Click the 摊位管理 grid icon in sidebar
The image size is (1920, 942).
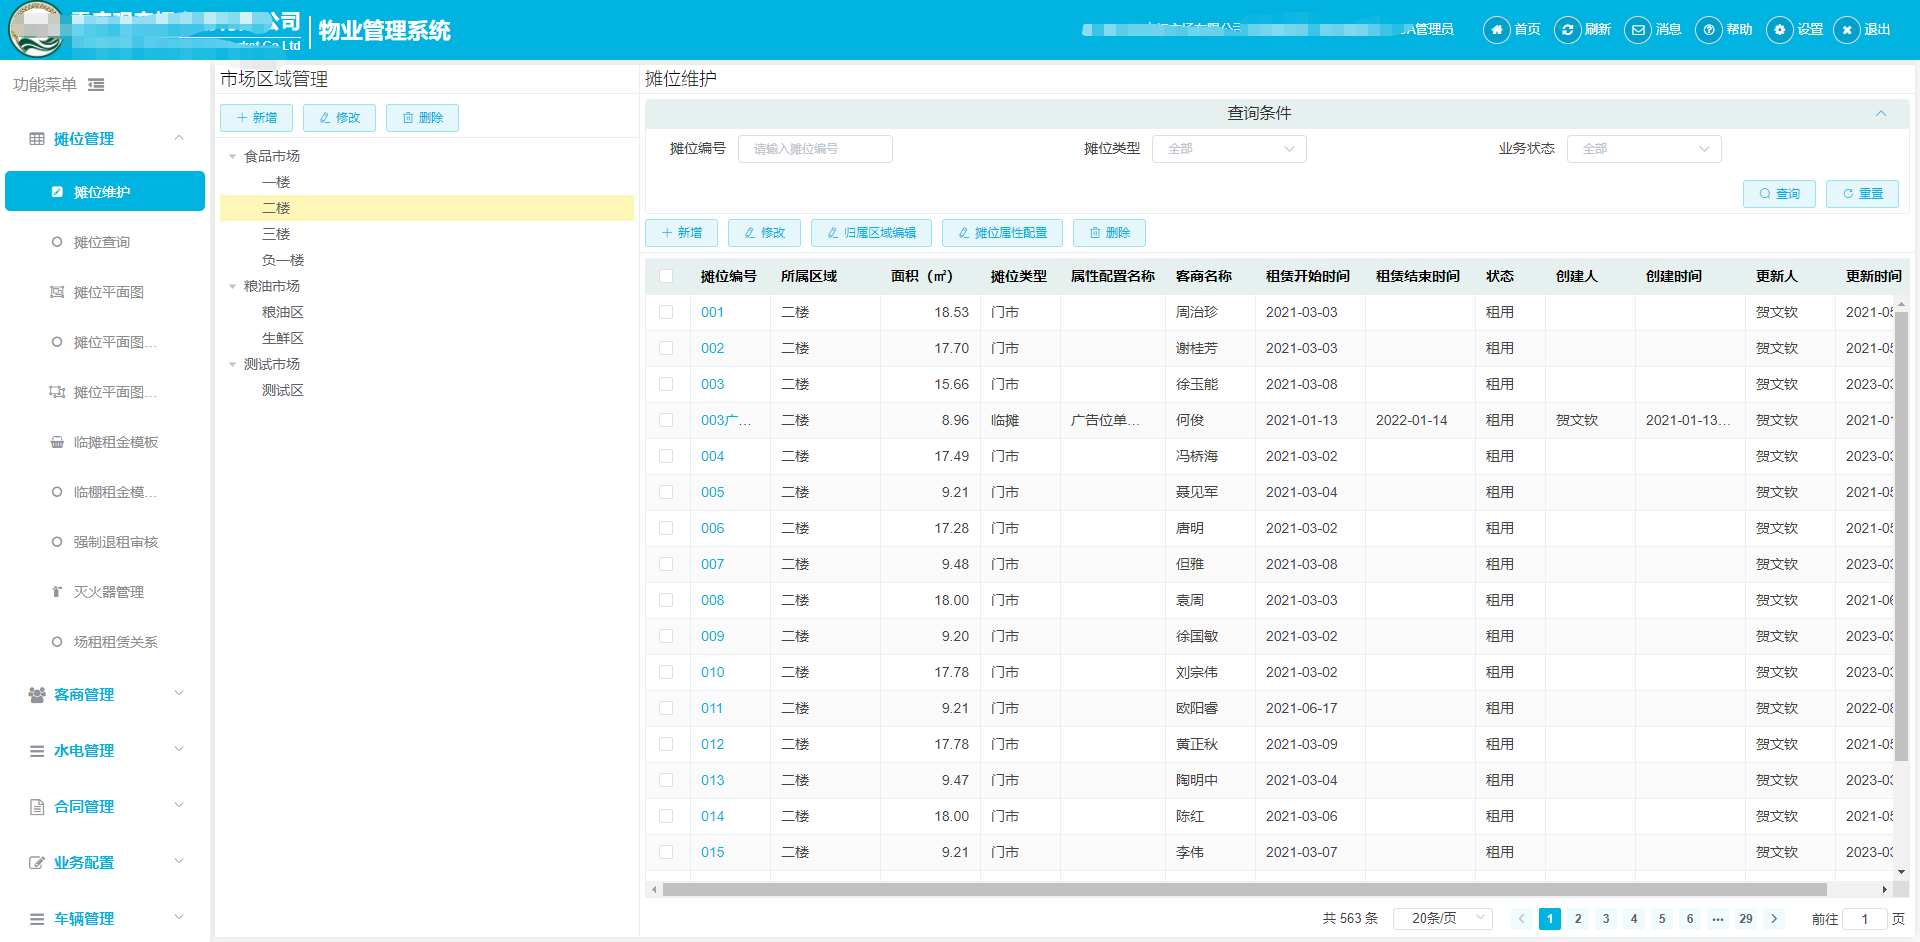click(37, 139)
